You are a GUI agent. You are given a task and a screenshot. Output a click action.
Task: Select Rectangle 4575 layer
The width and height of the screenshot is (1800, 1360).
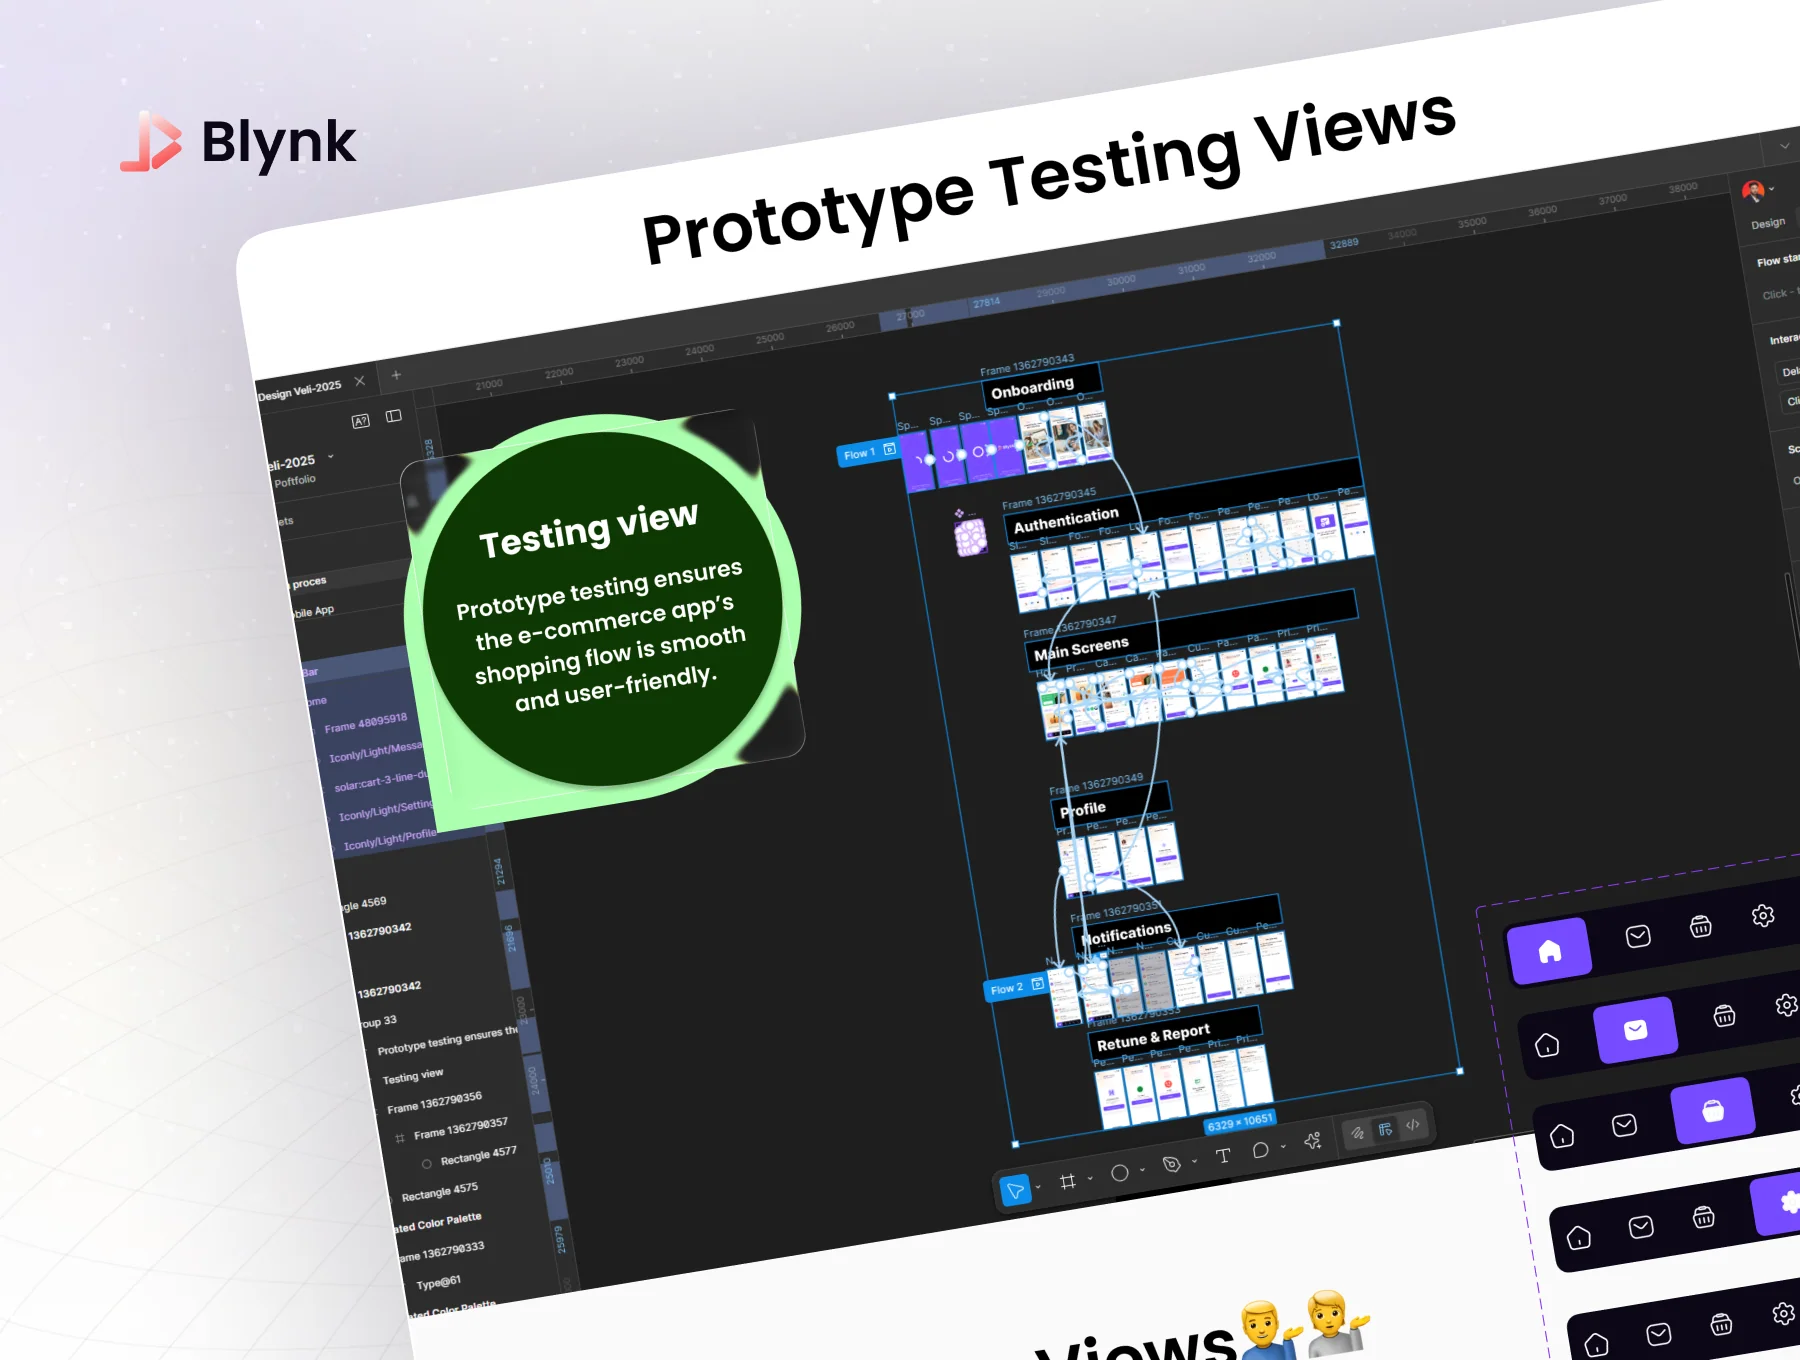point(440,1192)
